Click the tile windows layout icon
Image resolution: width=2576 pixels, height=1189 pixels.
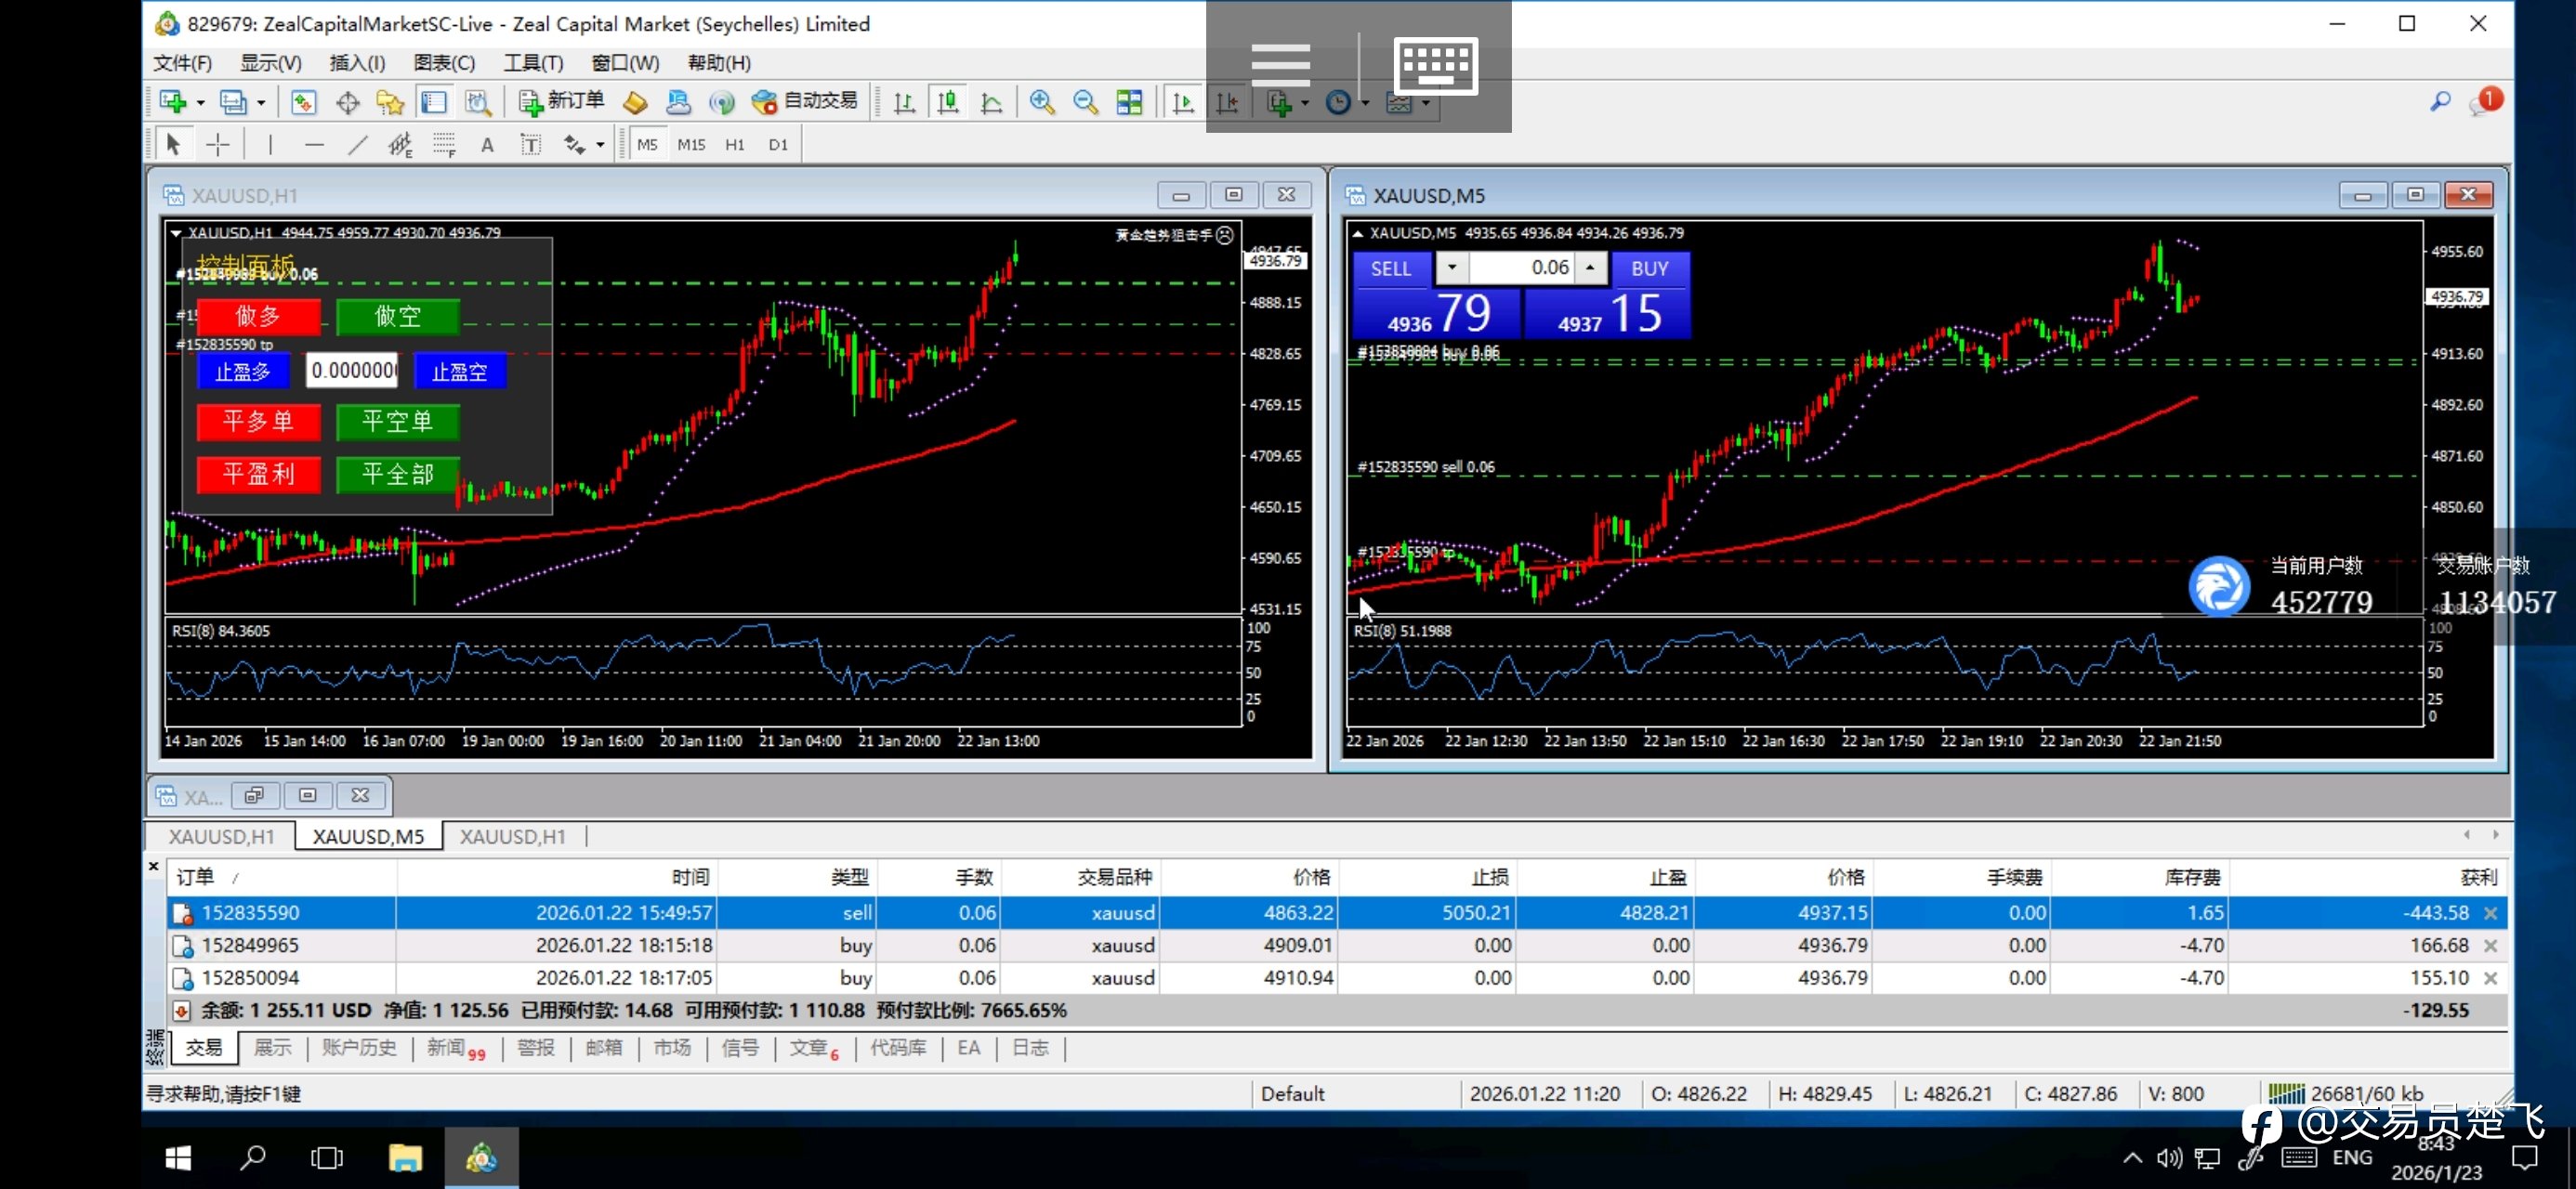coord(1129,102)
